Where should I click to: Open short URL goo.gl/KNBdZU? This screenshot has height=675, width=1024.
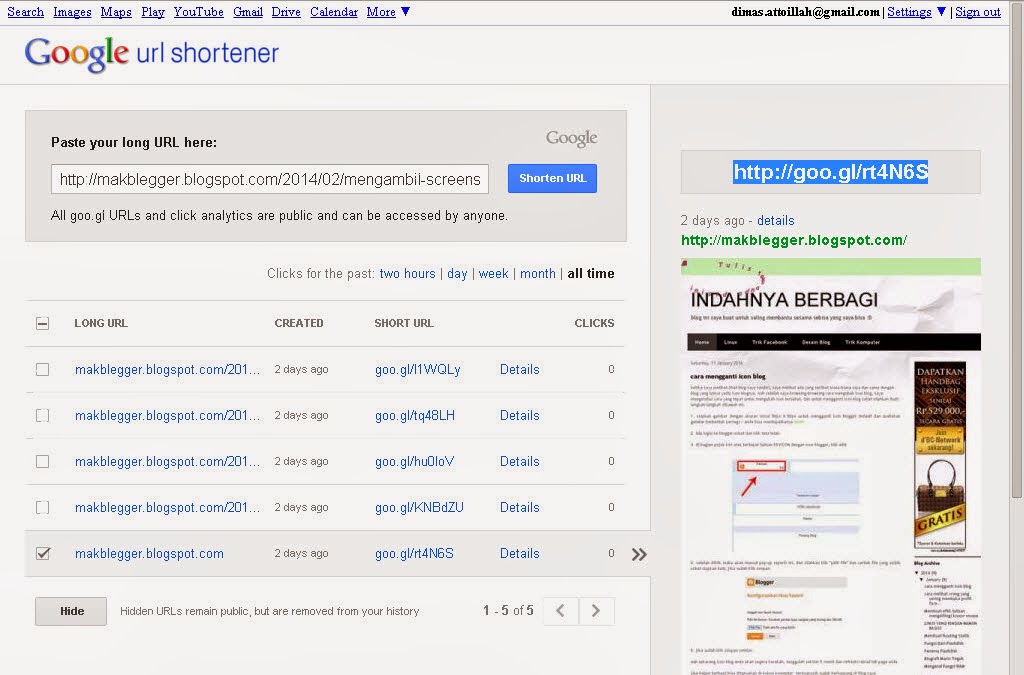click(x=419, y=507)
